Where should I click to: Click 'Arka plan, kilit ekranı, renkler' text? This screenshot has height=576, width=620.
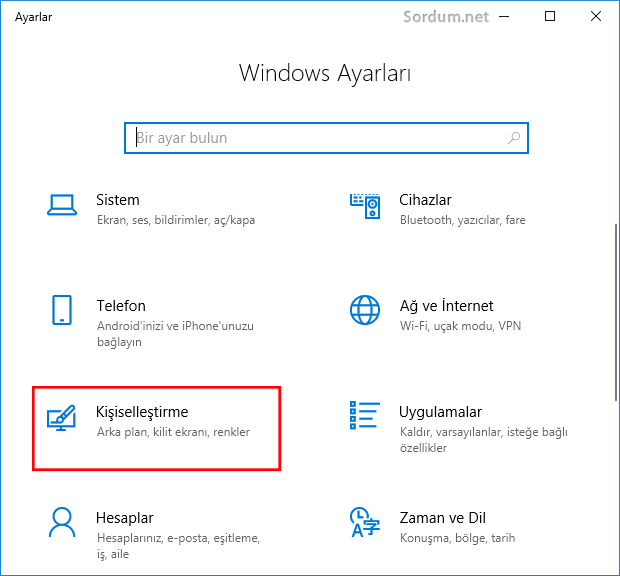[173, 432]
